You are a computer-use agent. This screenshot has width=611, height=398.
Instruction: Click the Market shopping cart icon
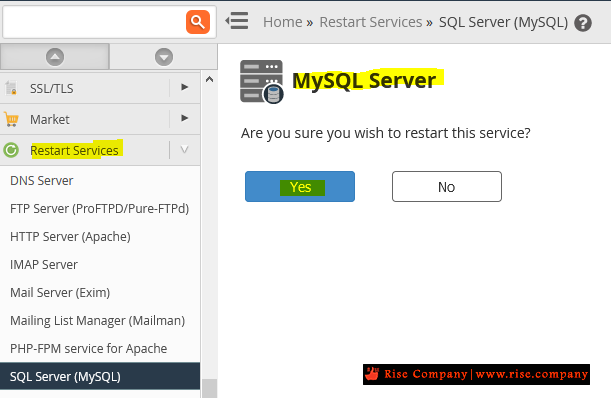click(11, 119)
